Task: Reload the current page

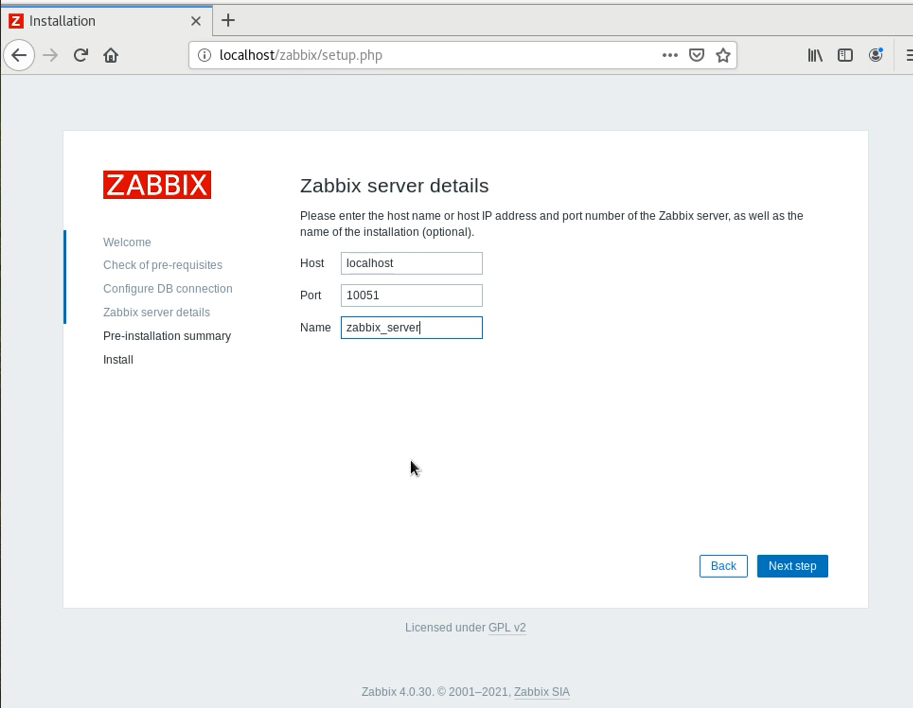Action: [81, 55]
